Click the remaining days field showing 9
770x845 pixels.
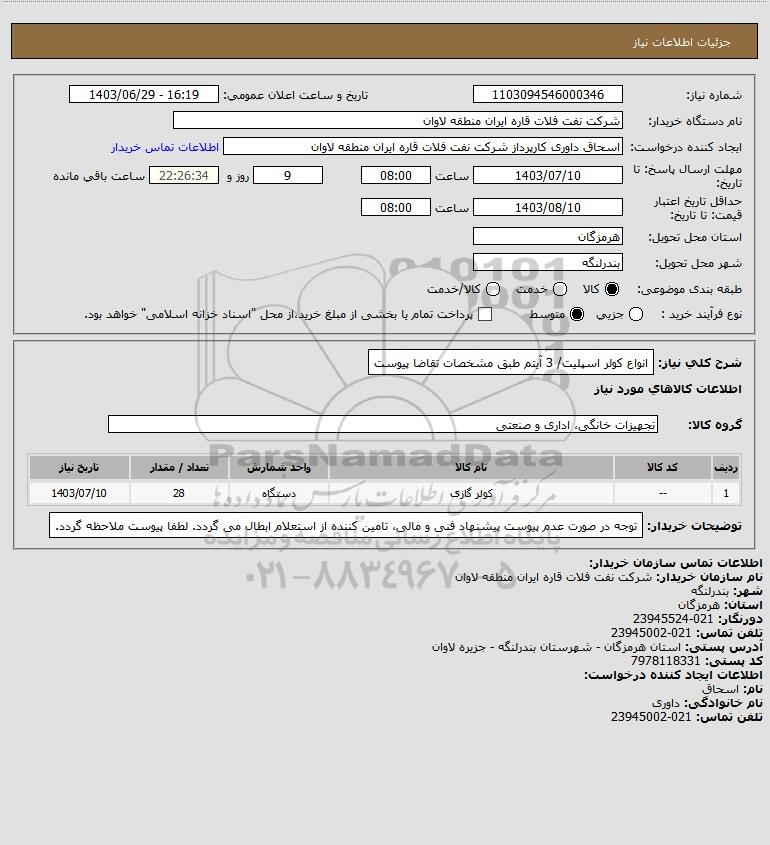(x=288, y=176)
